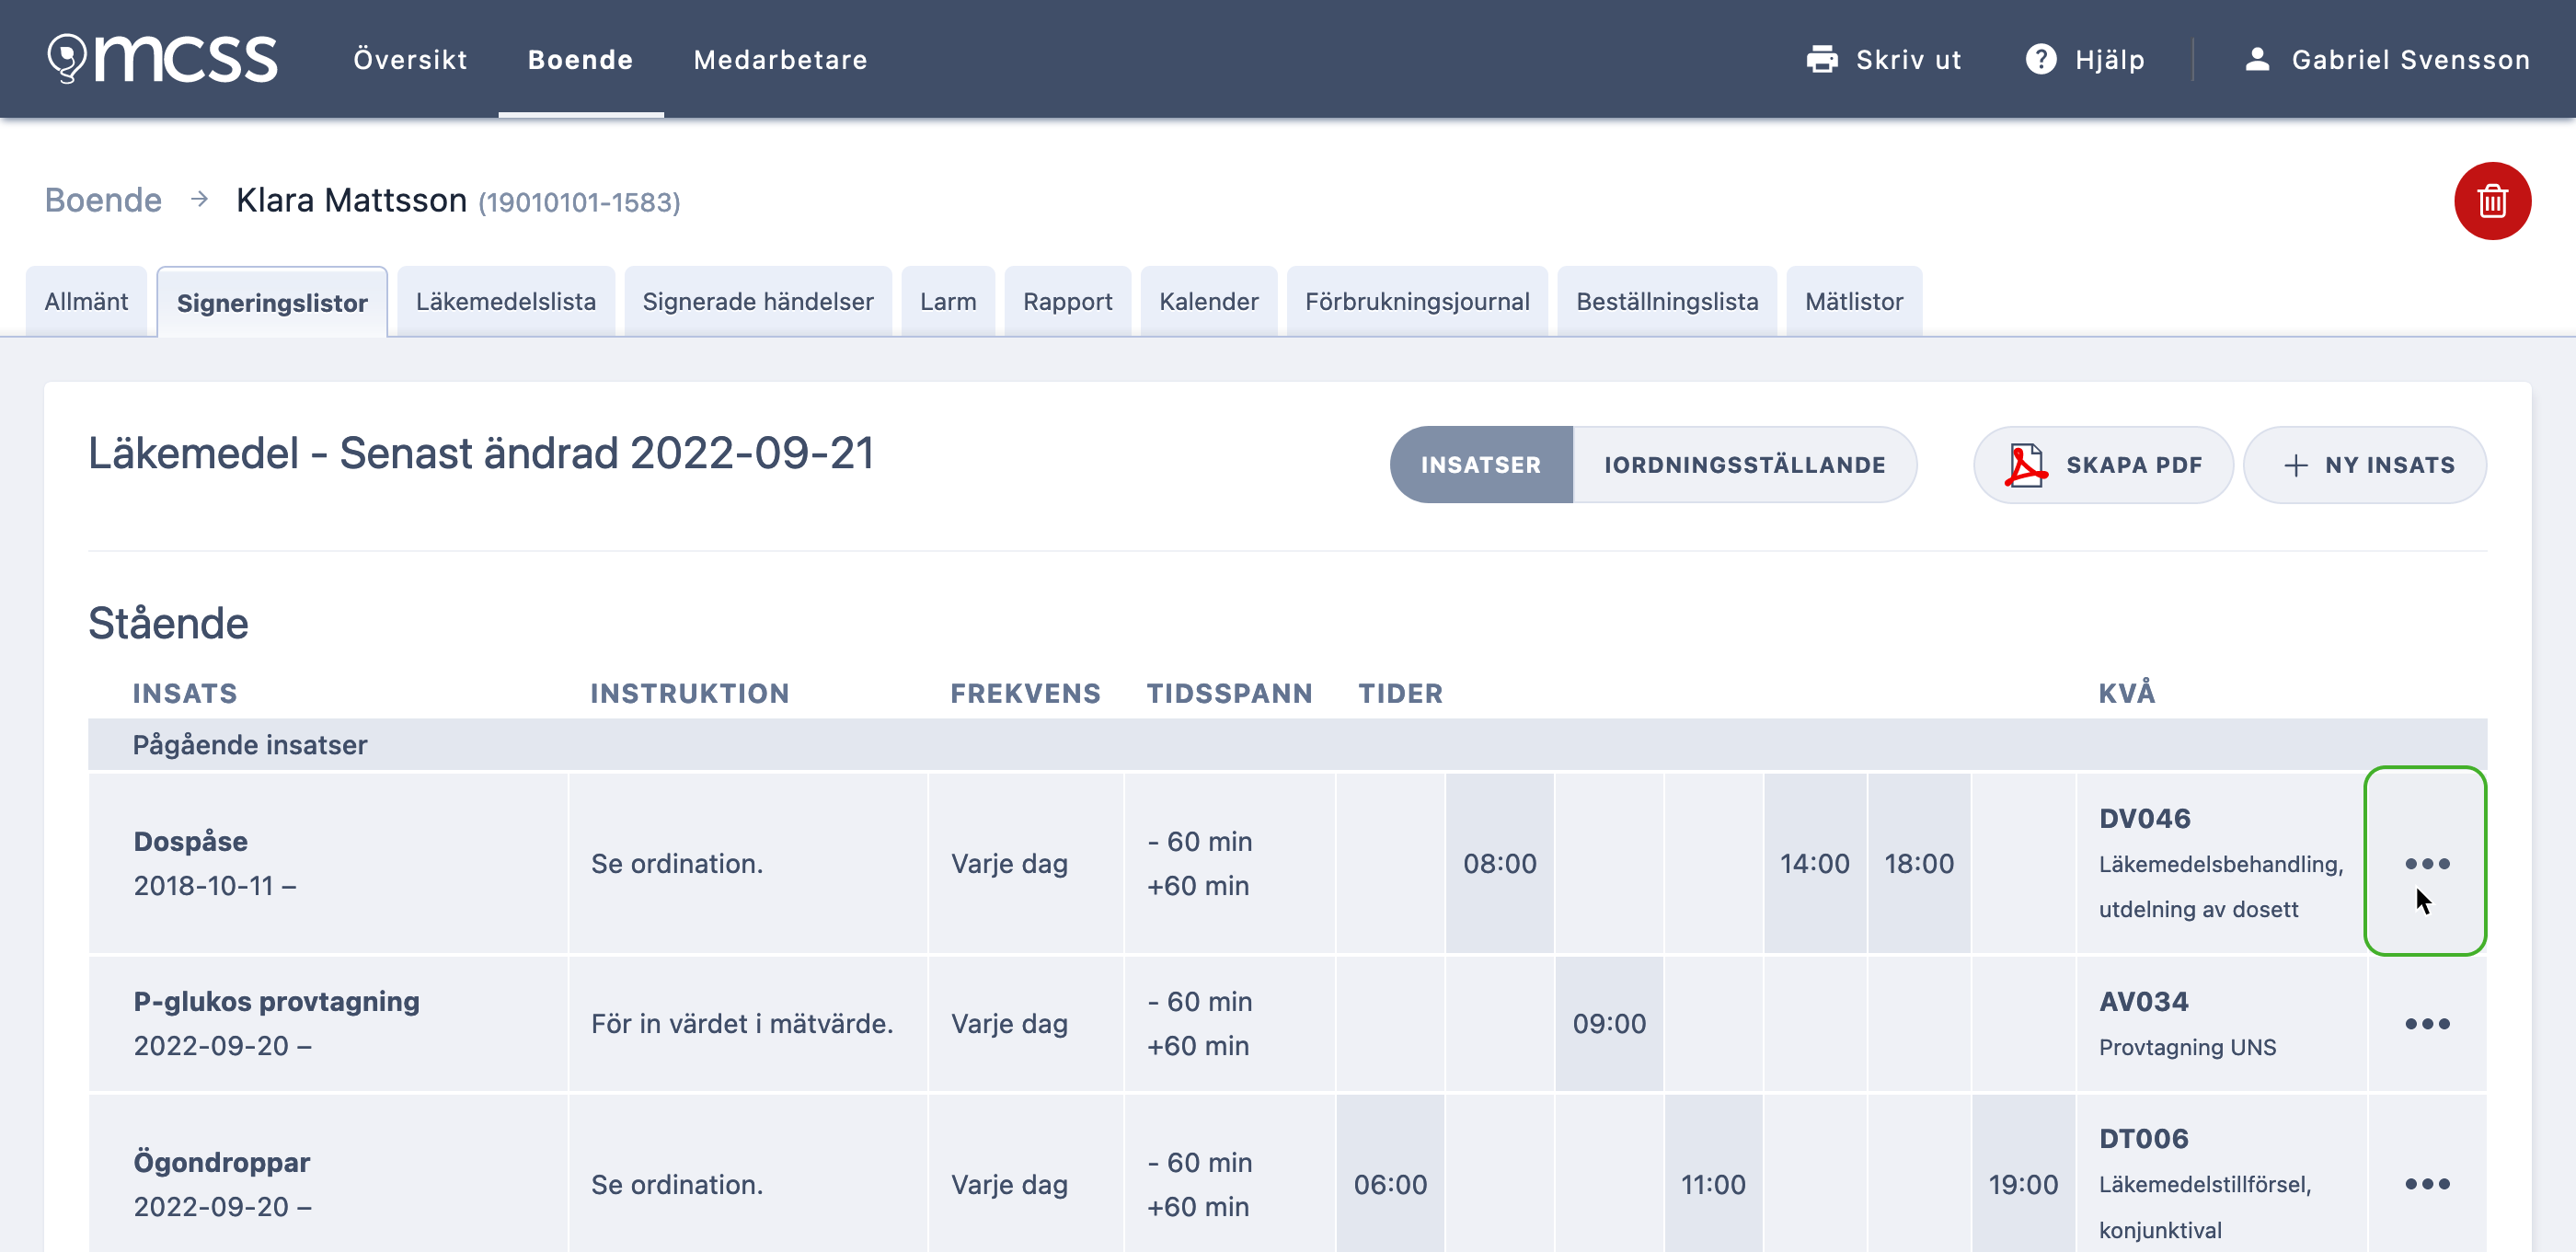This screenshot has height=1252, width=2576.
Task: Click the plus icon in Ny insats
Action: coord(2295,465)
